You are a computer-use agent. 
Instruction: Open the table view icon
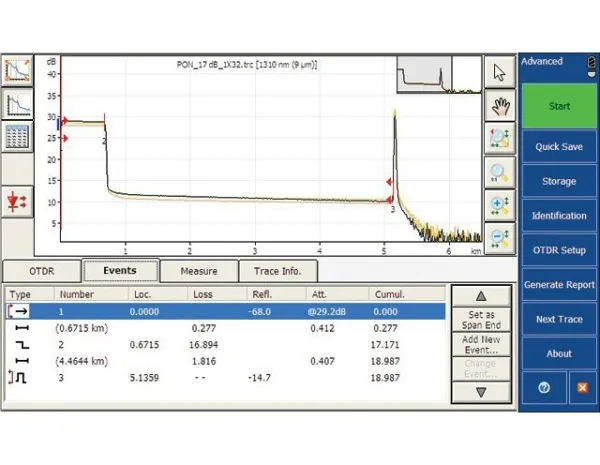[x=17, y=138]
